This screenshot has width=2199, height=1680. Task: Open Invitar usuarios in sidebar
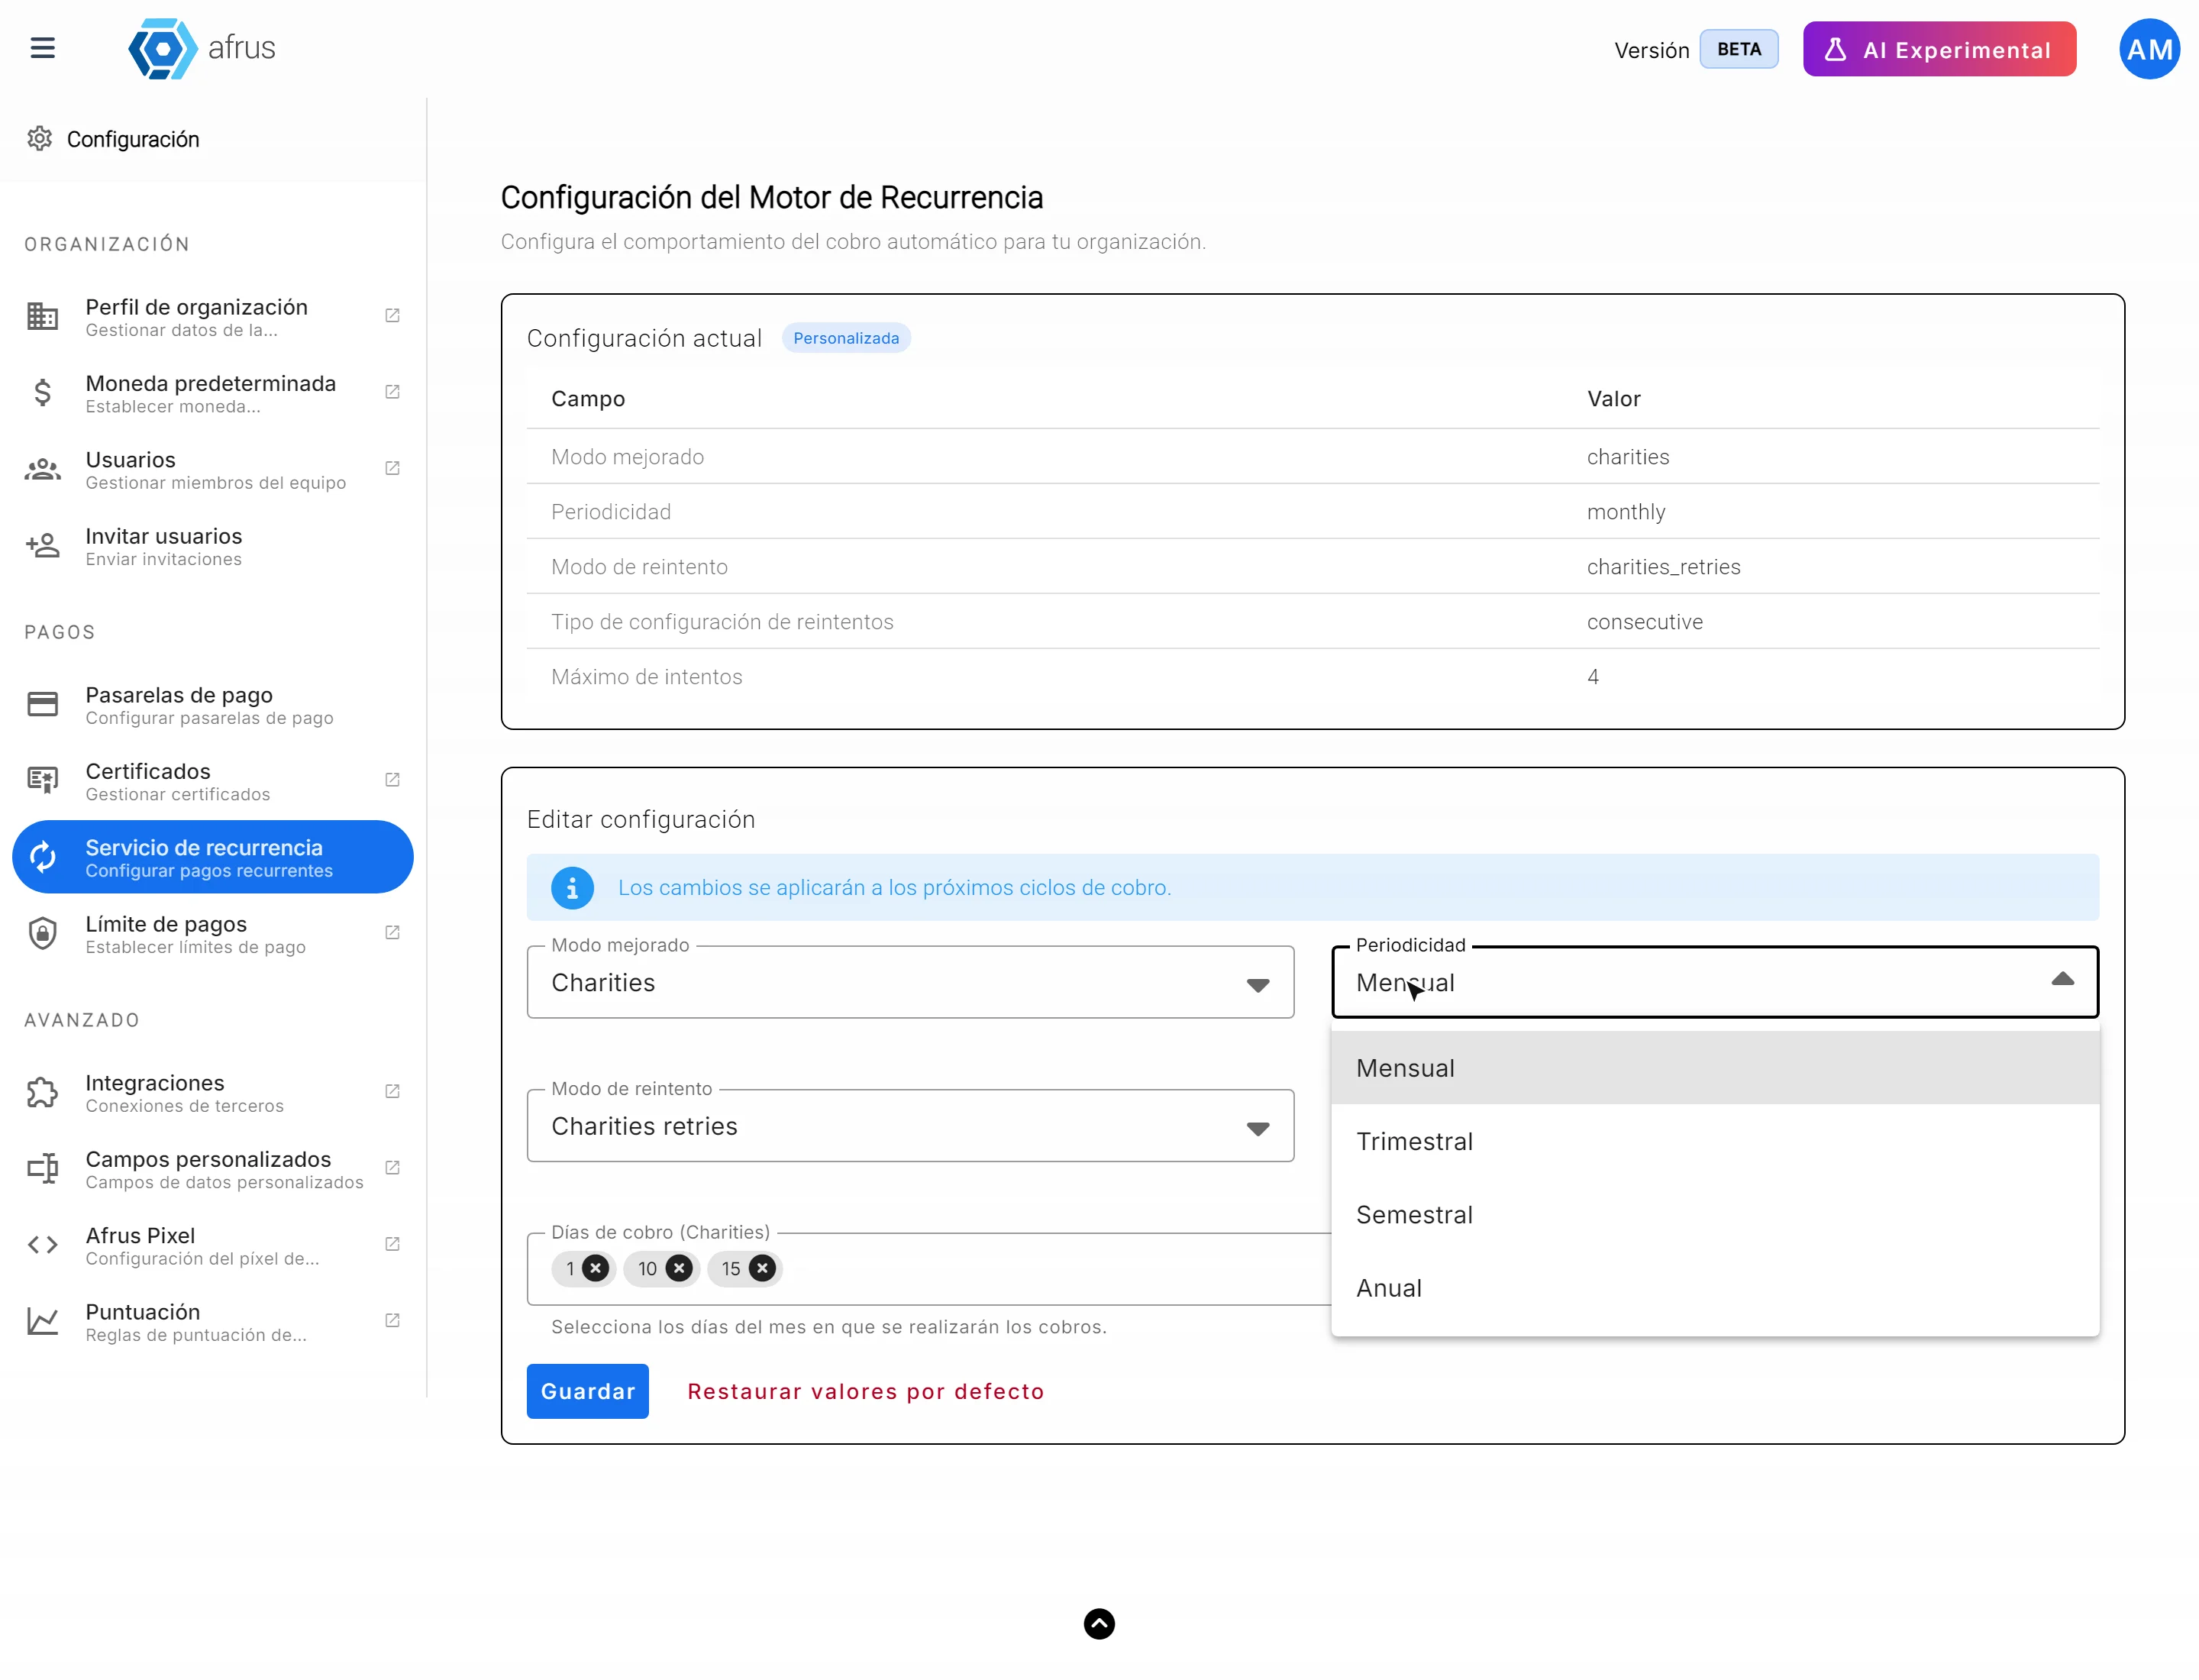tap(212, 546)
